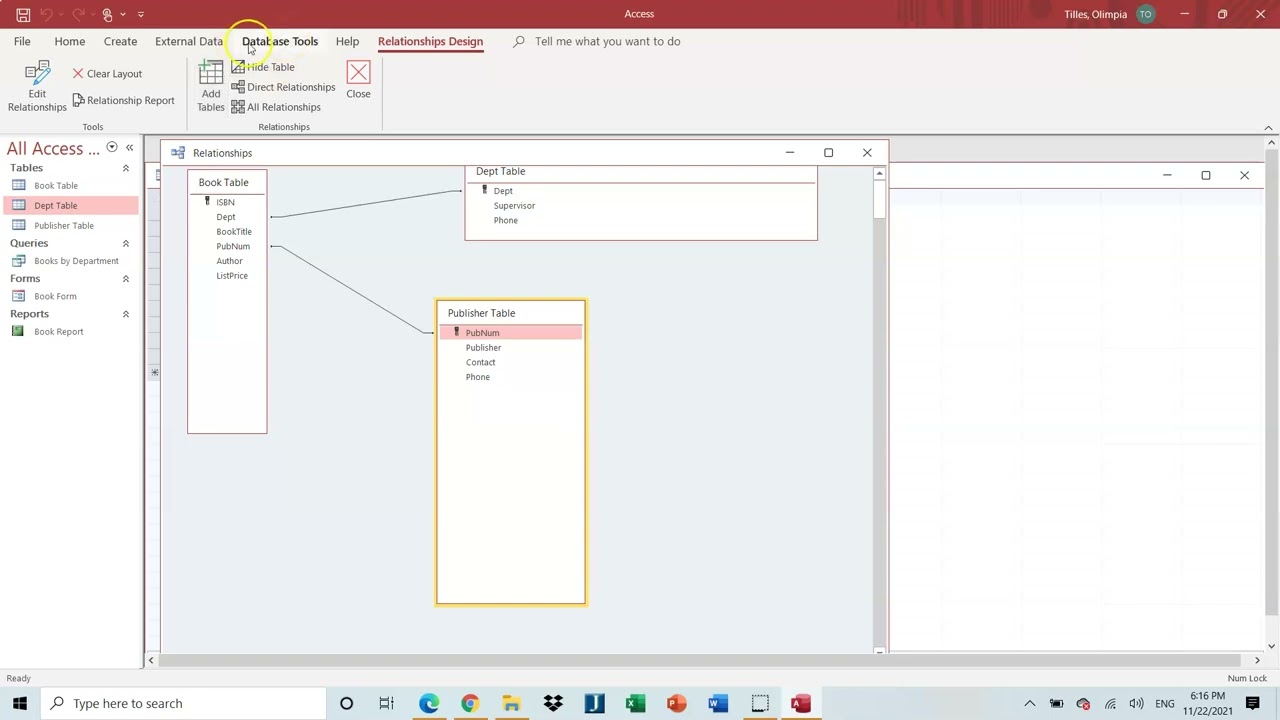Open File Explorer from the taskbar
This screenshot has width=1280, height=720.
511,703
